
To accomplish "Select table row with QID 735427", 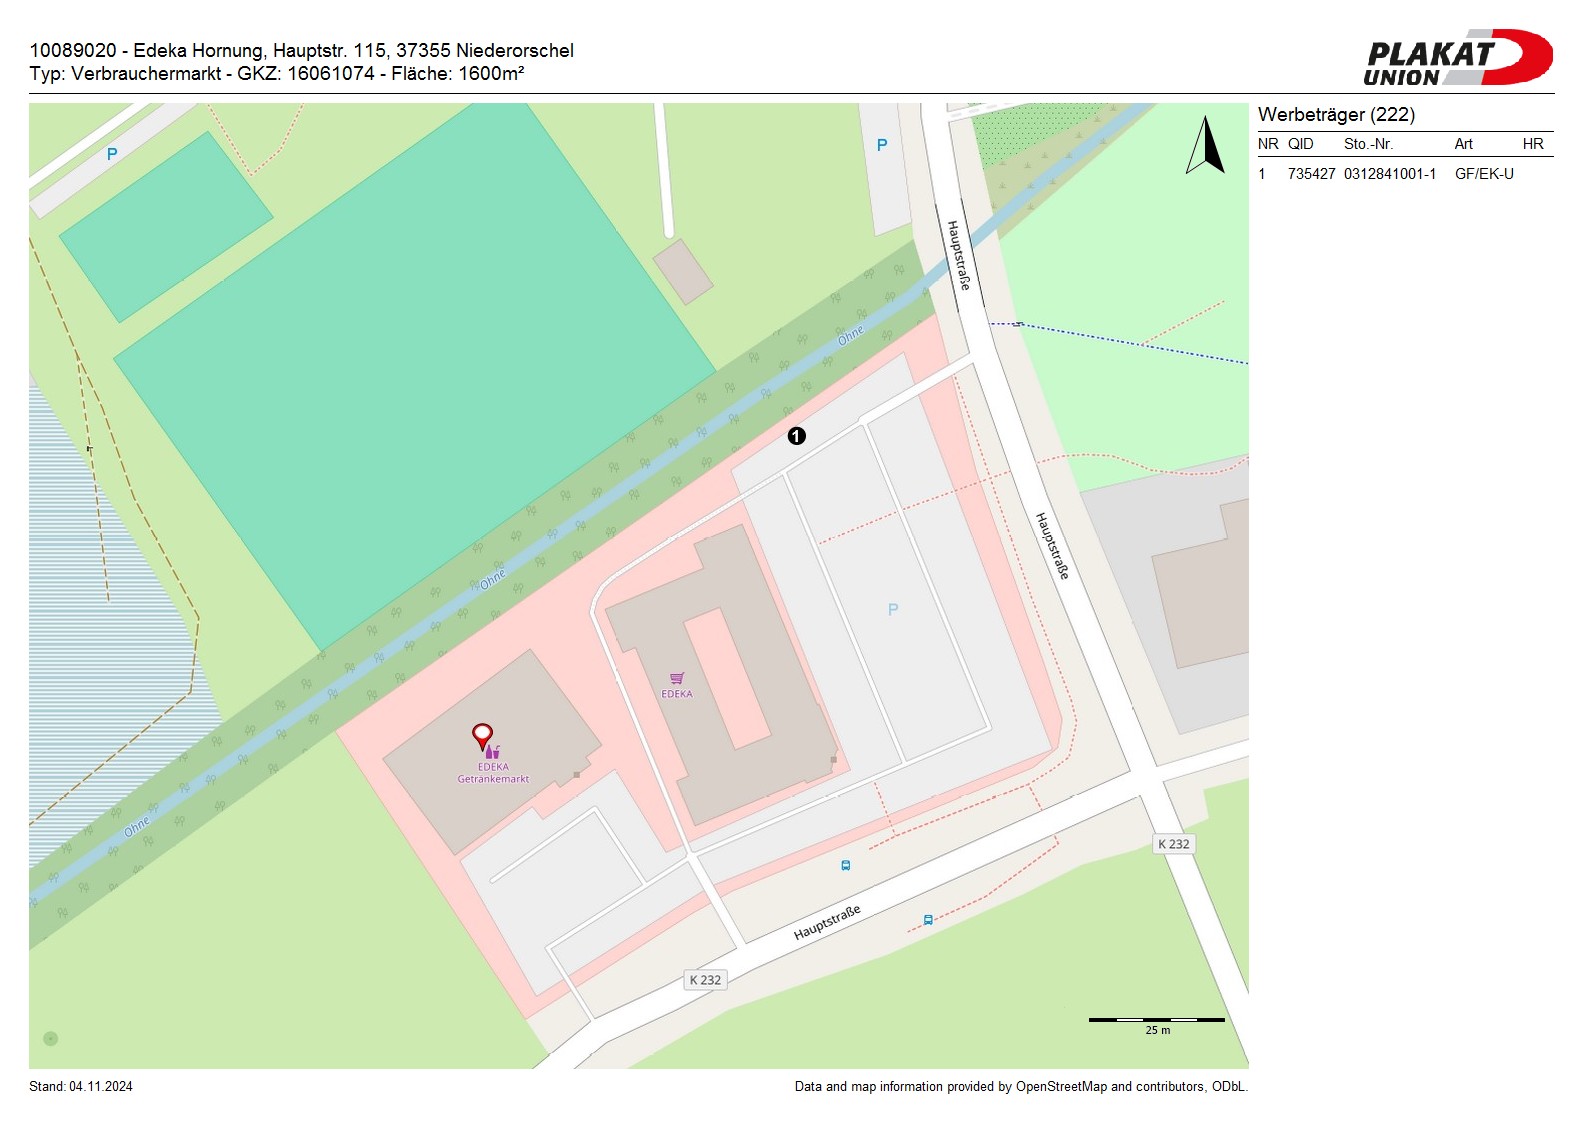I will tap(1385, 174).
